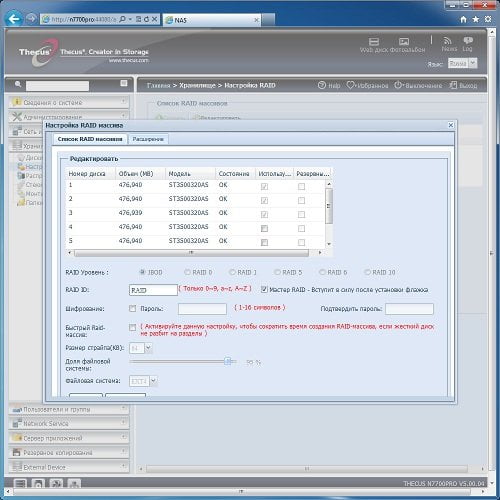Click the file system percentage slider handle
Image resolution: width=500 pixels, height=500 pixels.
click(228, 361)
